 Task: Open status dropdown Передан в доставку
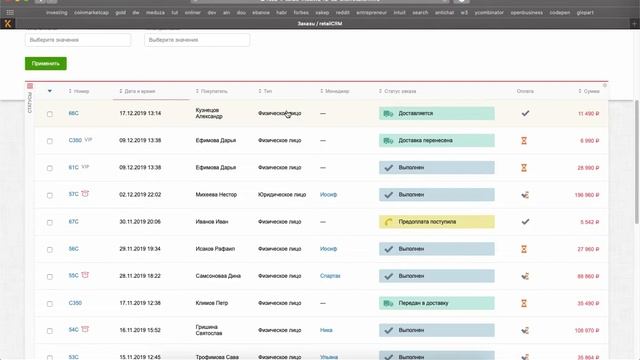pos(437,303)
